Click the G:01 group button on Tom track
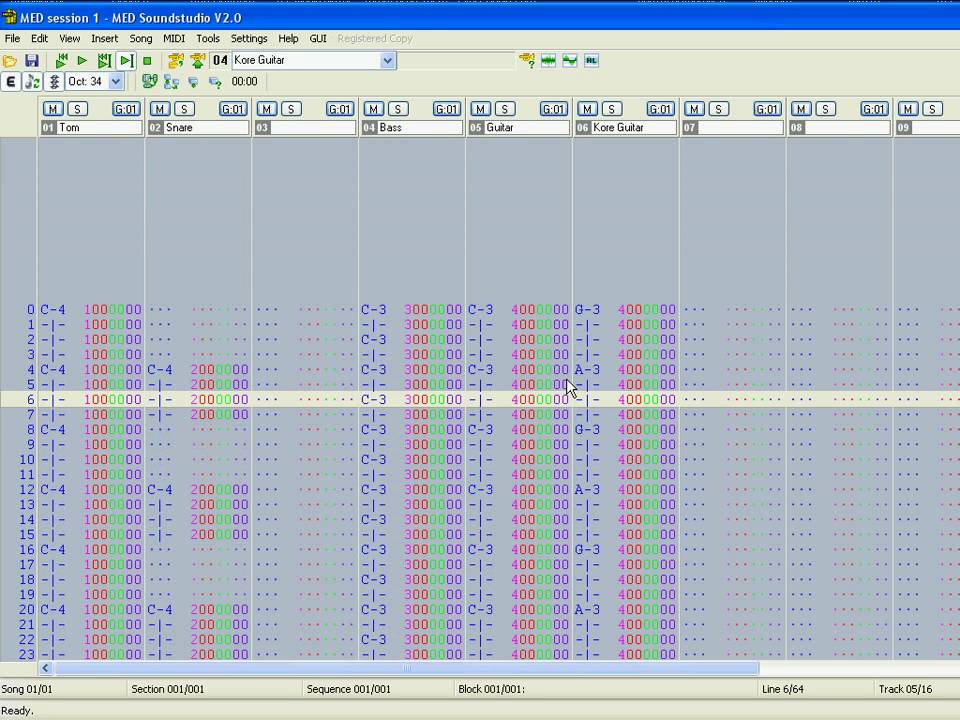 pyautogui.click(x=126, y=109)
